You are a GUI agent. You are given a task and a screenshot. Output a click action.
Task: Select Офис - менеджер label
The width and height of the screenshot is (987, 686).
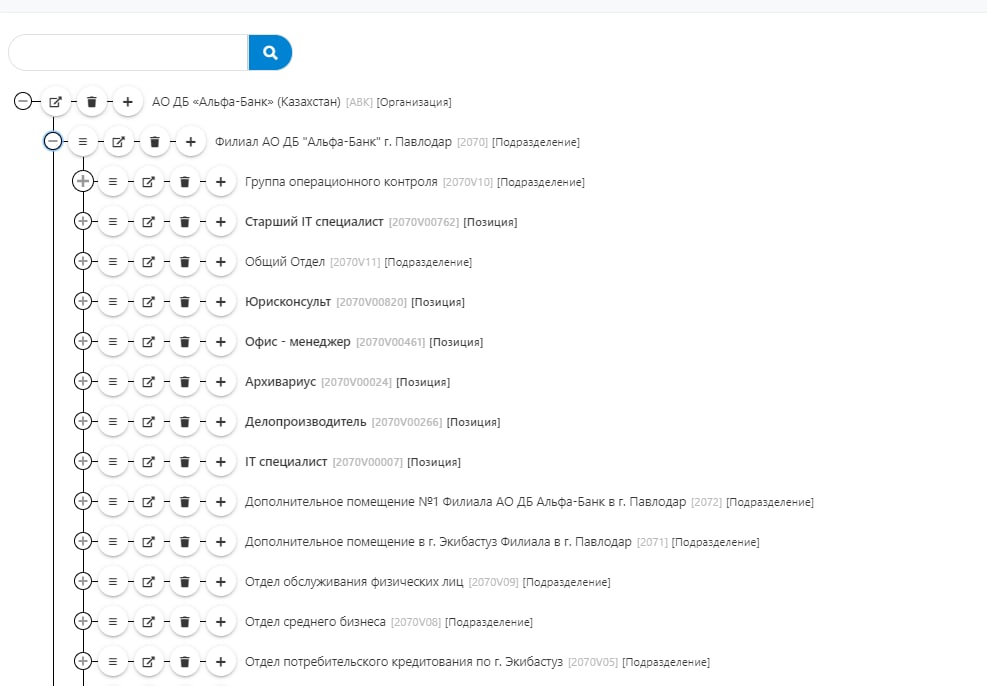(298, 342)
